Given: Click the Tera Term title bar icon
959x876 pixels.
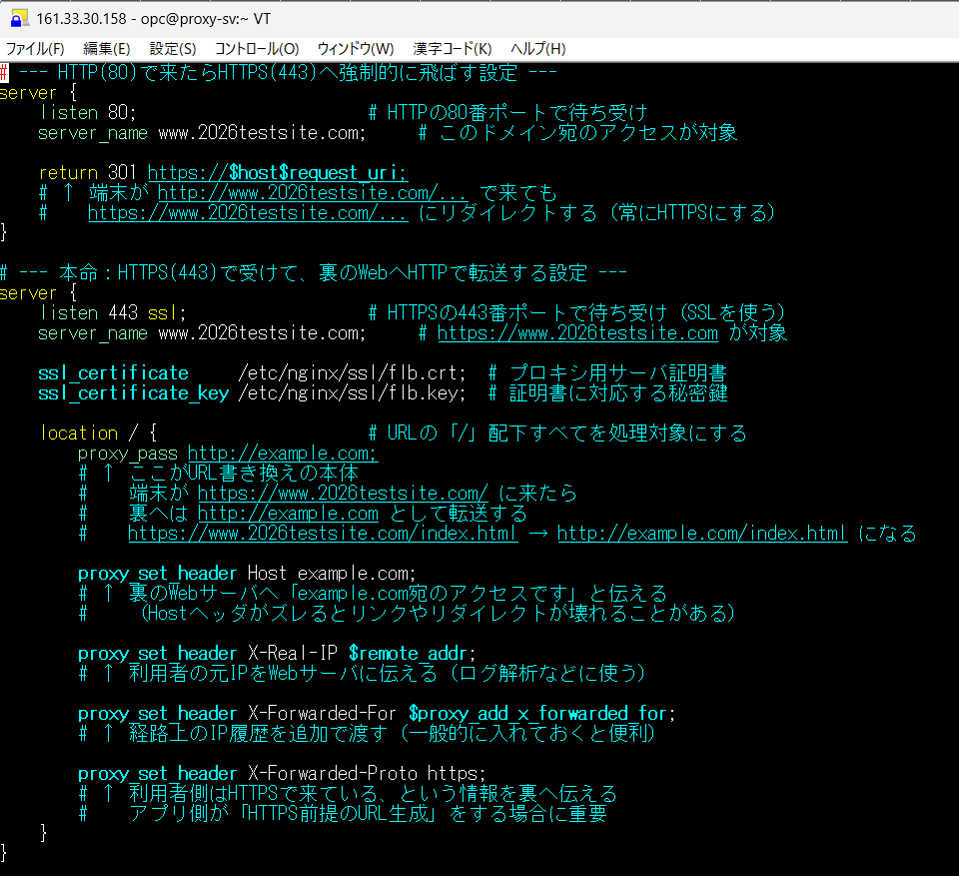Looking at the screenshot, I should pyautogui.click(x=18, y=20).
